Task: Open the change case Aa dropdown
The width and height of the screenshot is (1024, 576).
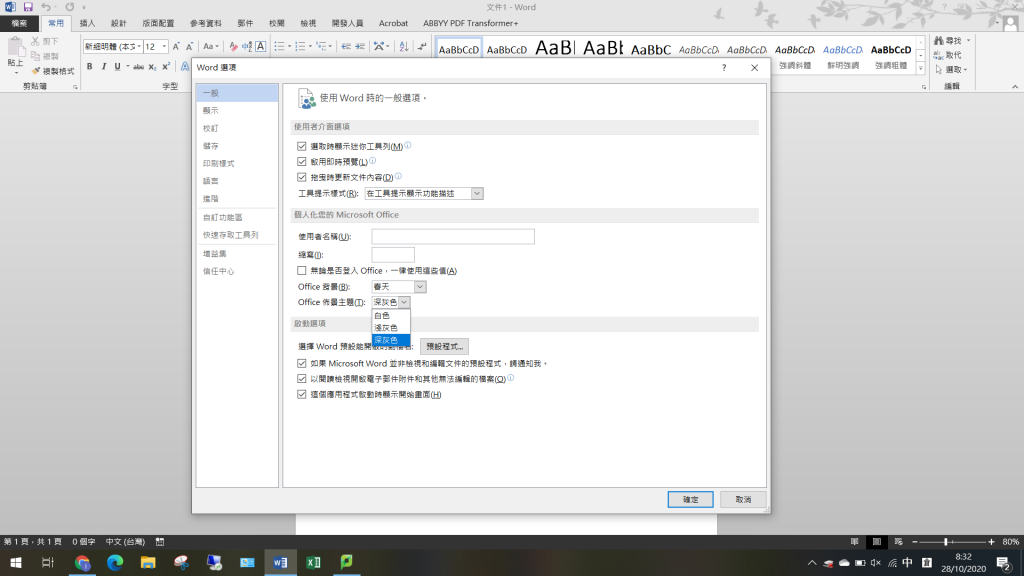Action: click(x=210, y=46)
